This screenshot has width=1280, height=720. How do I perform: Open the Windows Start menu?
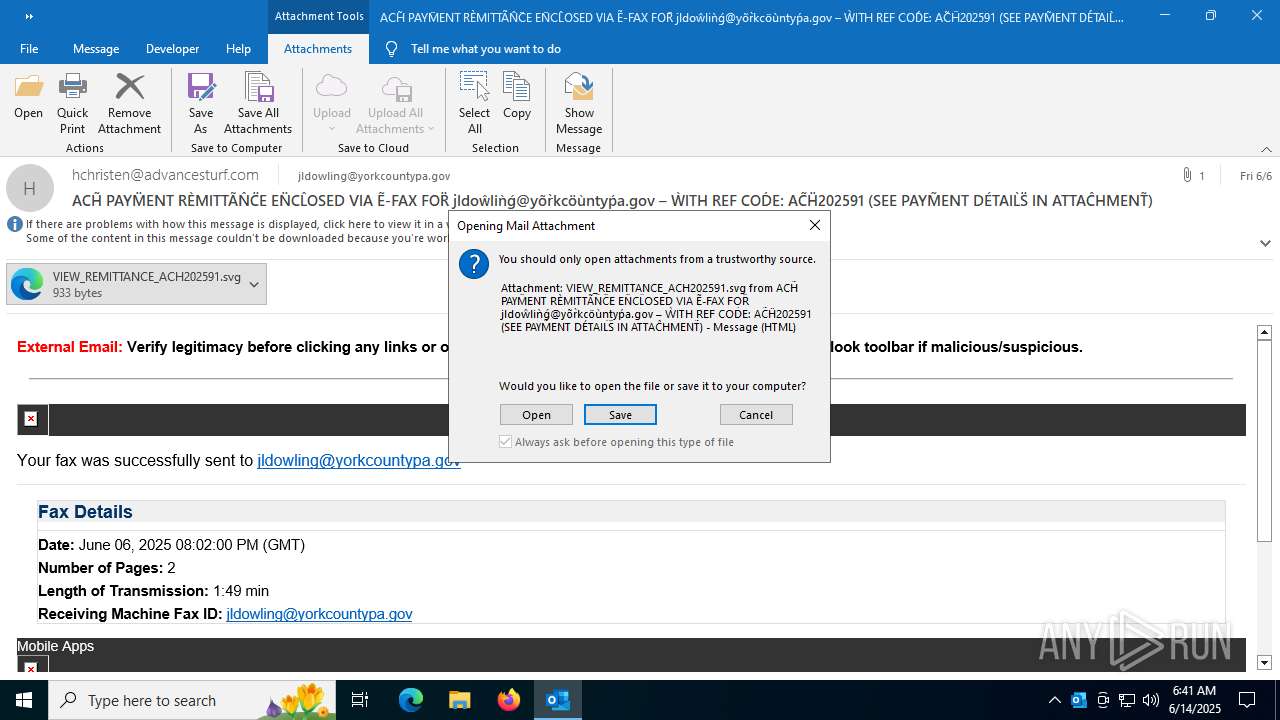coord(24,700)
